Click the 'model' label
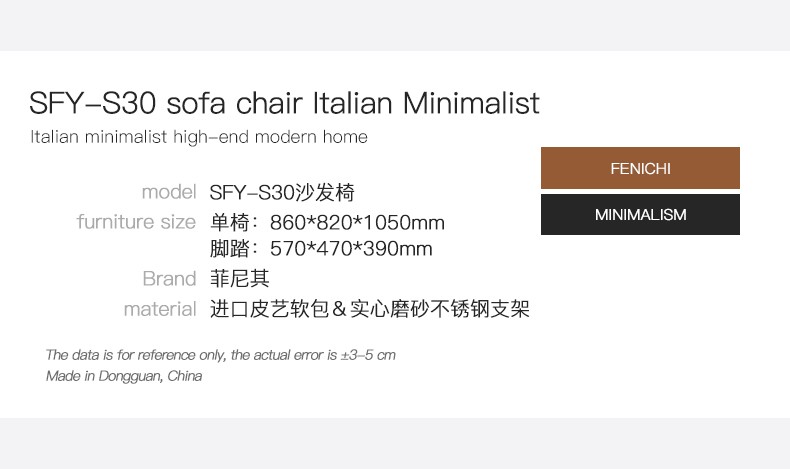Image resolution: width=790 pixels, height=469 pixels. (x=169, y=192)
